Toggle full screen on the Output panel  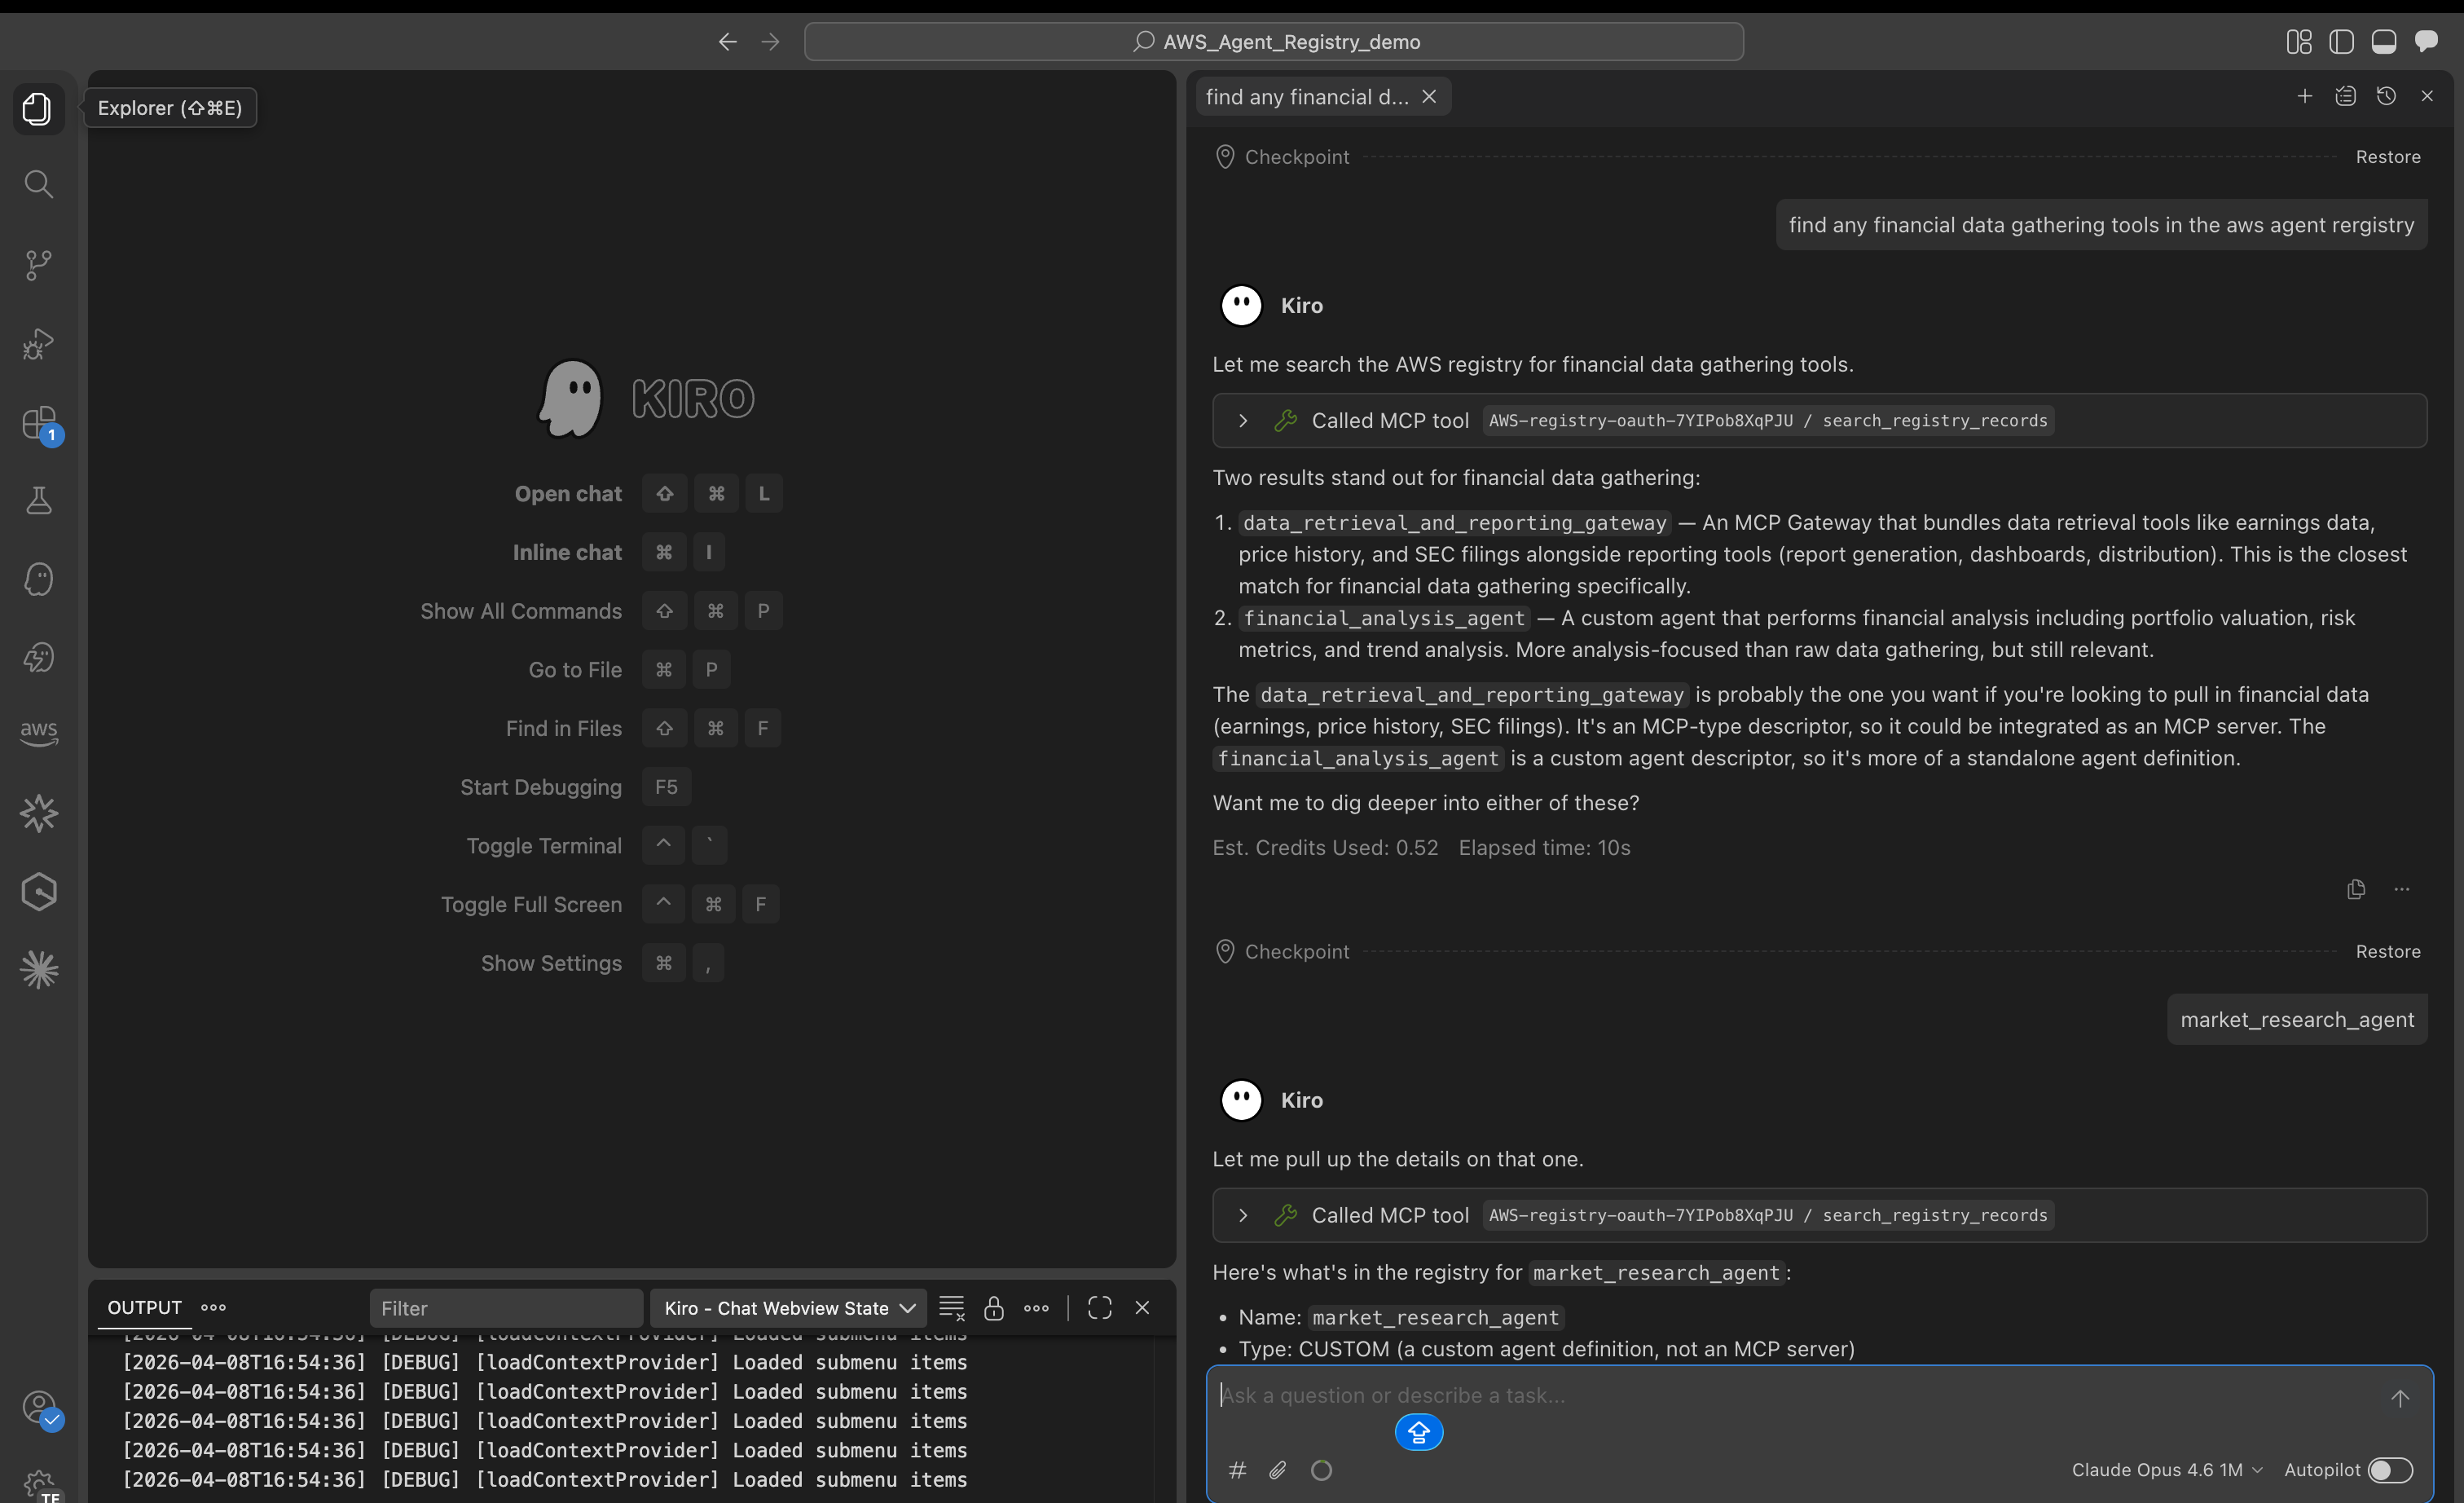tap(1099, 1307)
